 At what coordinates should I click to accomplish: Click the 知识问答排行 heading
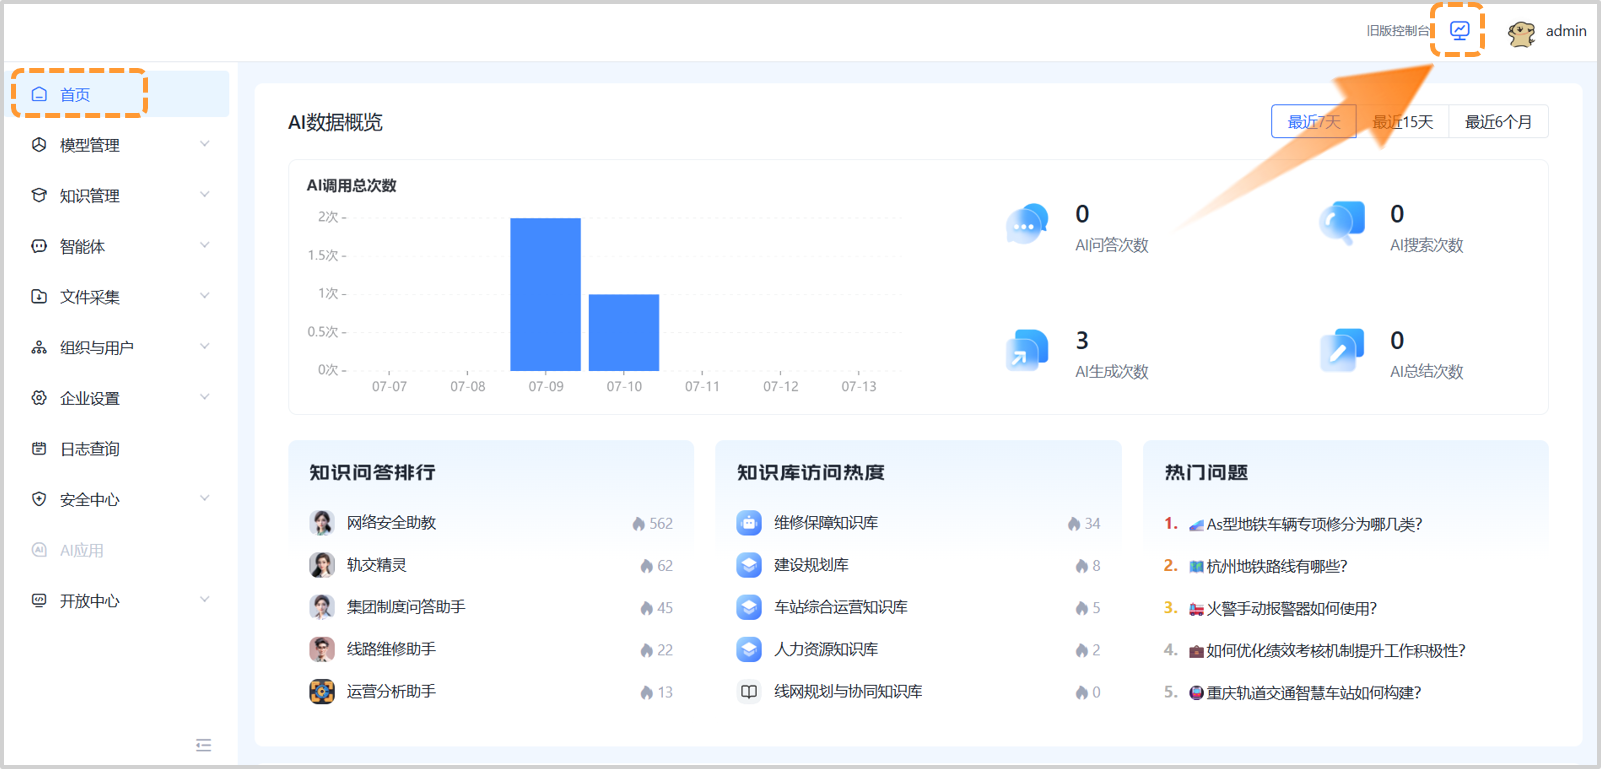(x=372, y=472)
